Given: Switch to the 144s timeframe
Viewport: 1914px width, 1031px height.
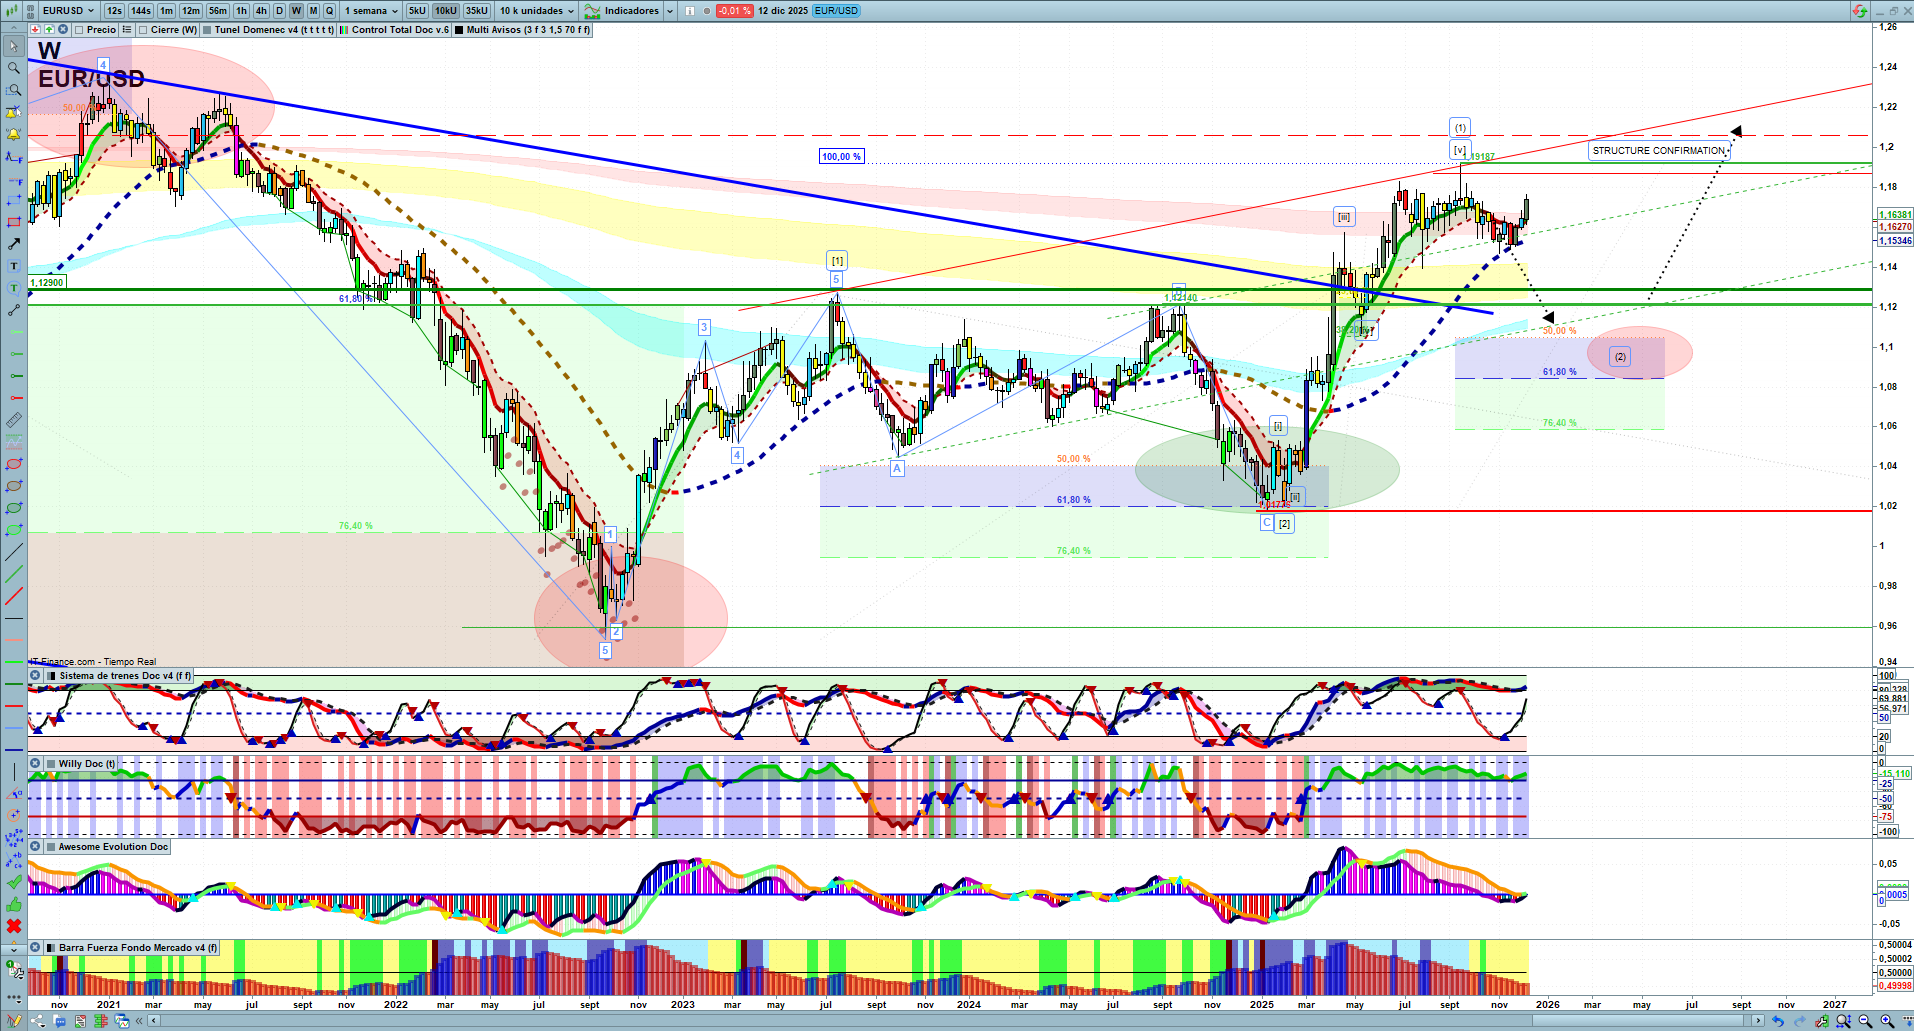Looking at the screenshot, I should (141, 11).
